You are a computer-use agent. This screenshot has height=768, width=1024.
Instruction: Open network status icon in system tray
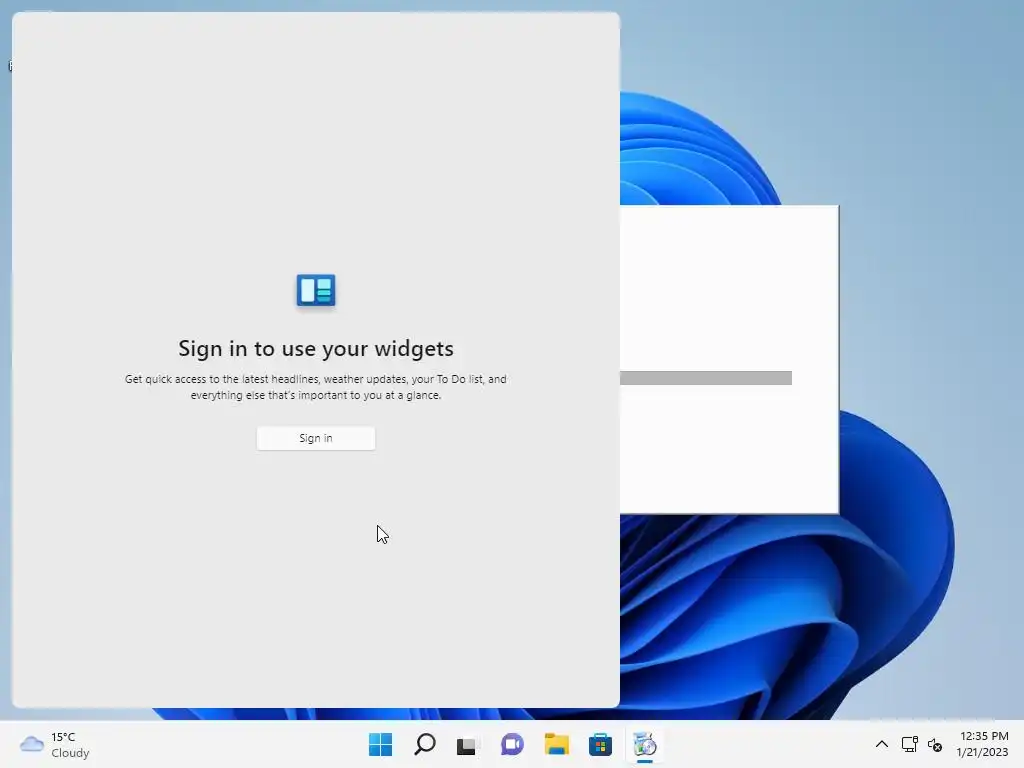point(909,744)
